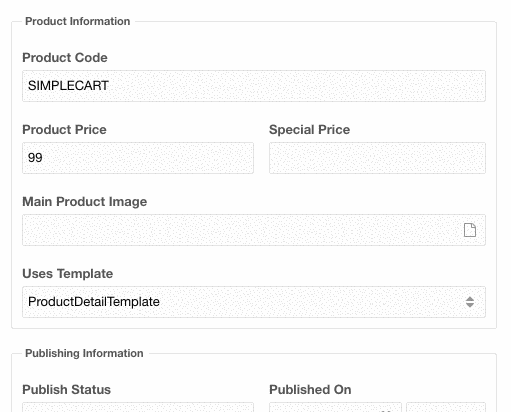Viewport: 511px width, 412px height.
Task: Click the Published On label
Action: click(x=310, y=389)
